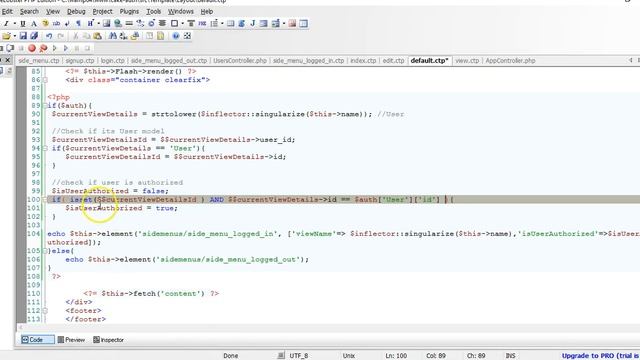This screenshot has width=640, height=360.
Task: Switch to side_menu_logged_in.ctp tab
Action: pyautogui.click(x=309, y=60)
